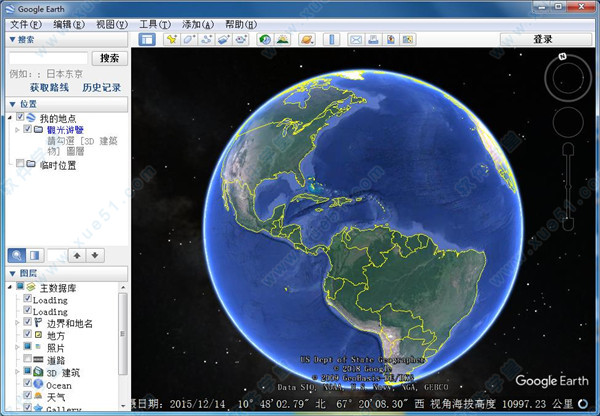
Task: Check the 临时位置 checkbox
Action: (20, 165)
